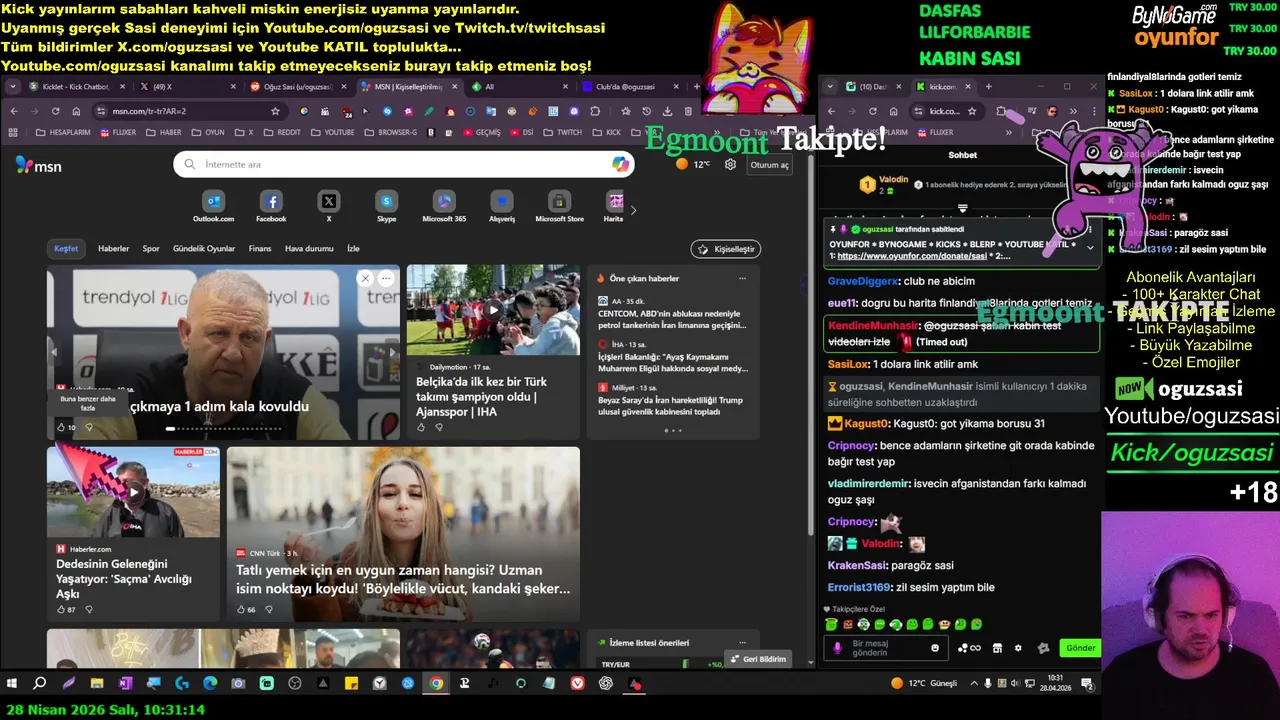1280x720 pixels.
Task: Click the MSN logo
Action: pyautogui.click(x=38, y=165)
